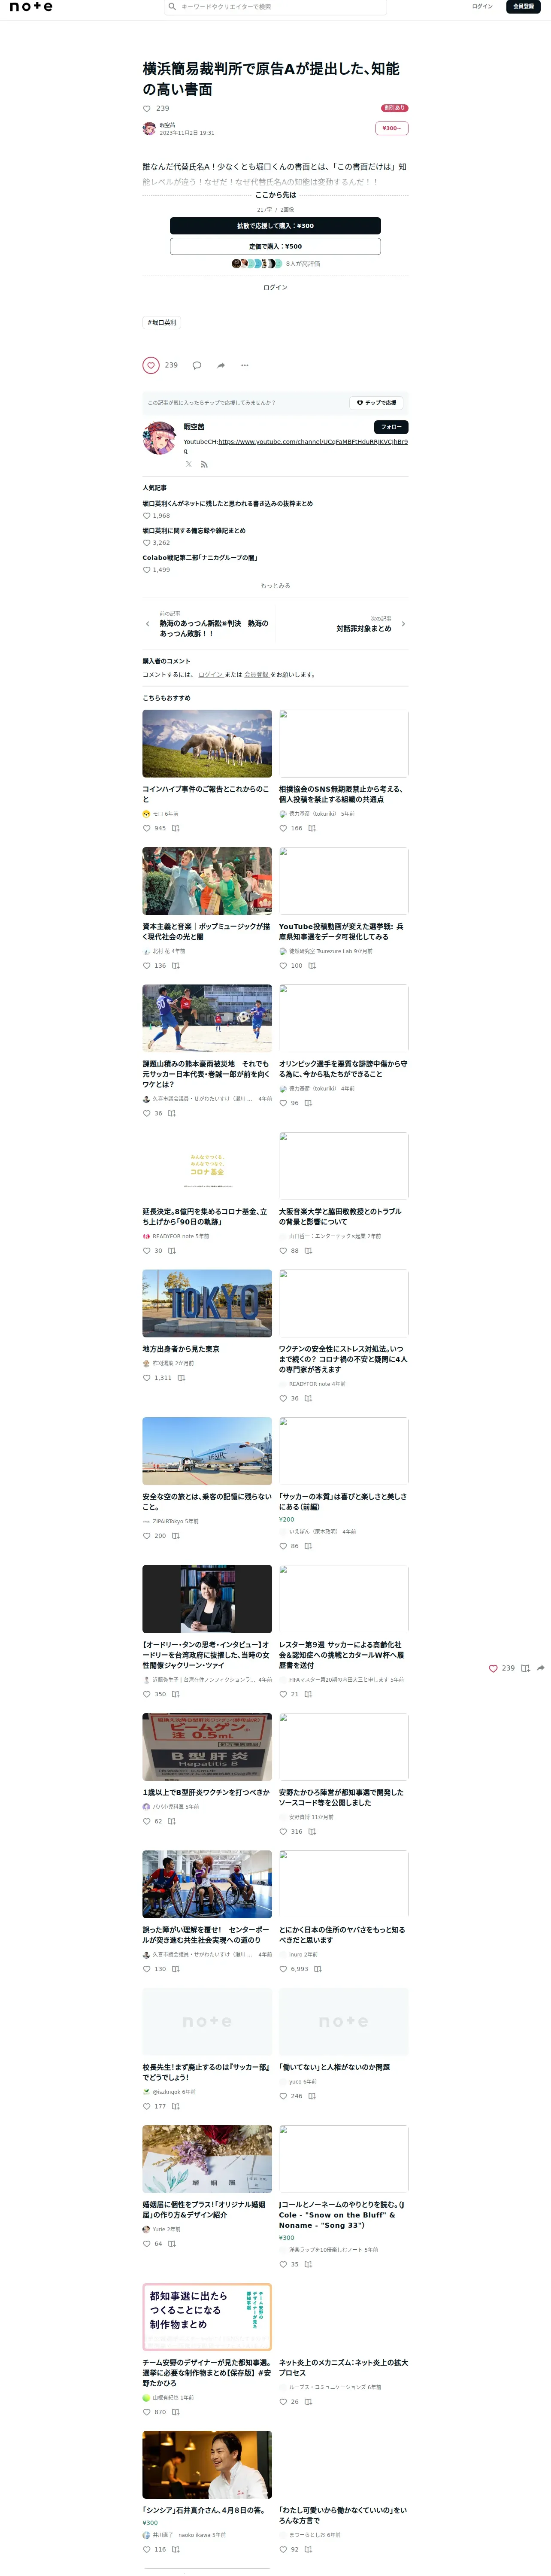The height and width of the screenshot is (2576, 551).
Task: Click the next article chevron arrow
Action: [x=403, y=624]
